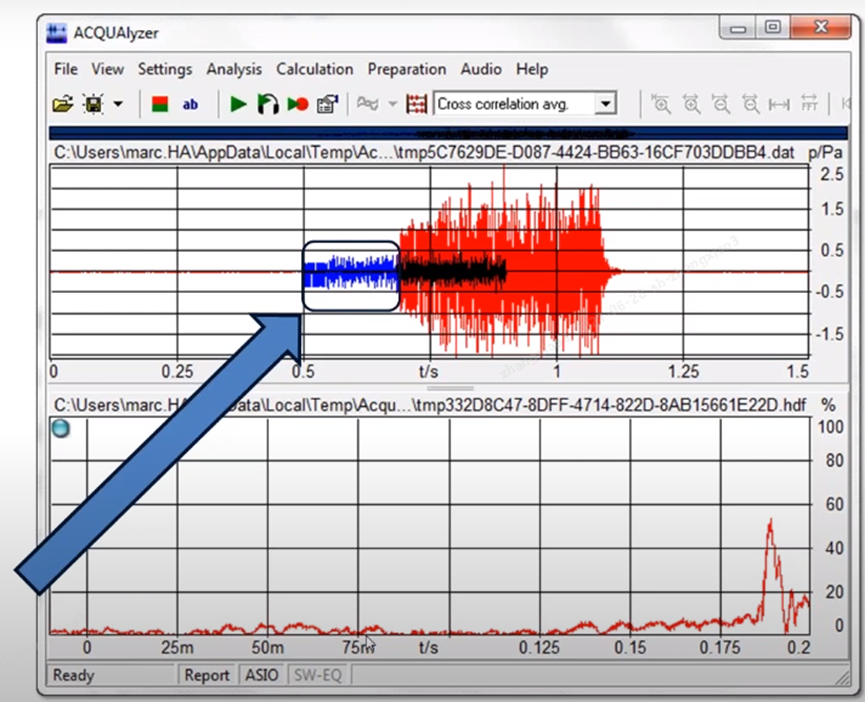This screenshot has height=702, width=865.
Task: Click the SW-EQ status bar button
Action: pyautogui.click(x=318, y=675)
